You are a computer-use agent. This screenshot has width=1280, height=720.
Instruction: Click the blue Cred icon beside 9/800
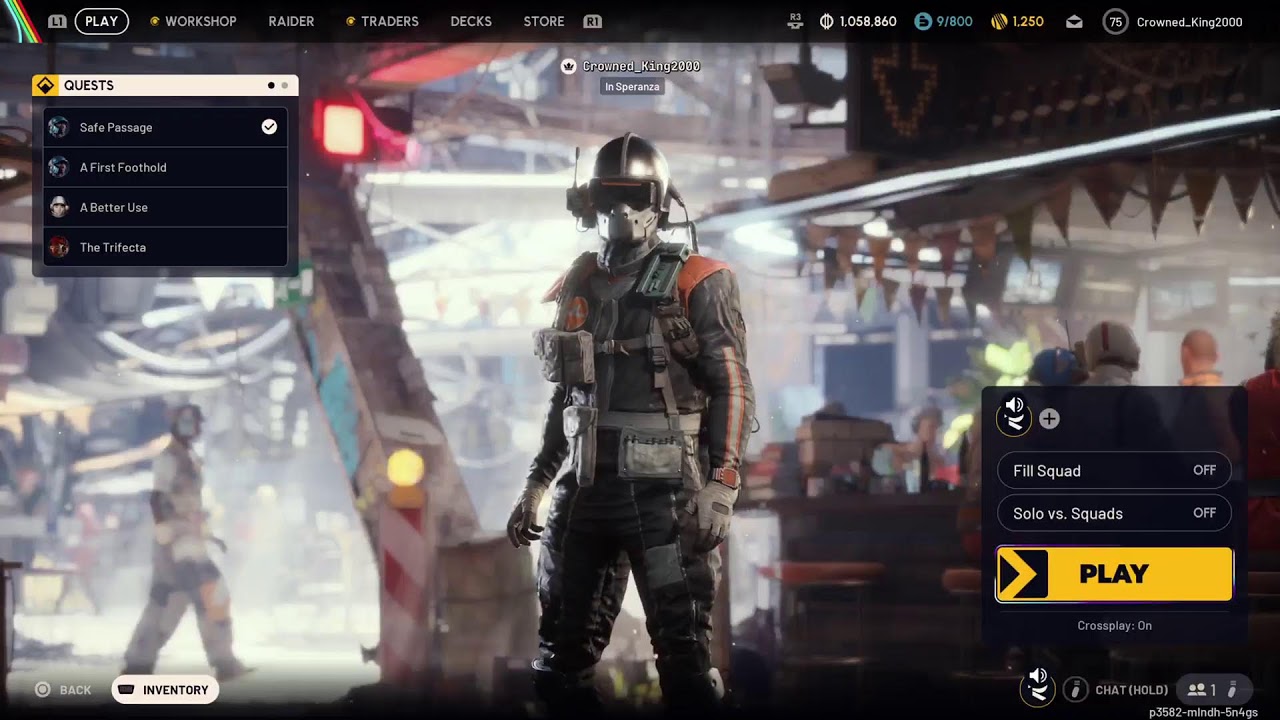click(923, 21)
